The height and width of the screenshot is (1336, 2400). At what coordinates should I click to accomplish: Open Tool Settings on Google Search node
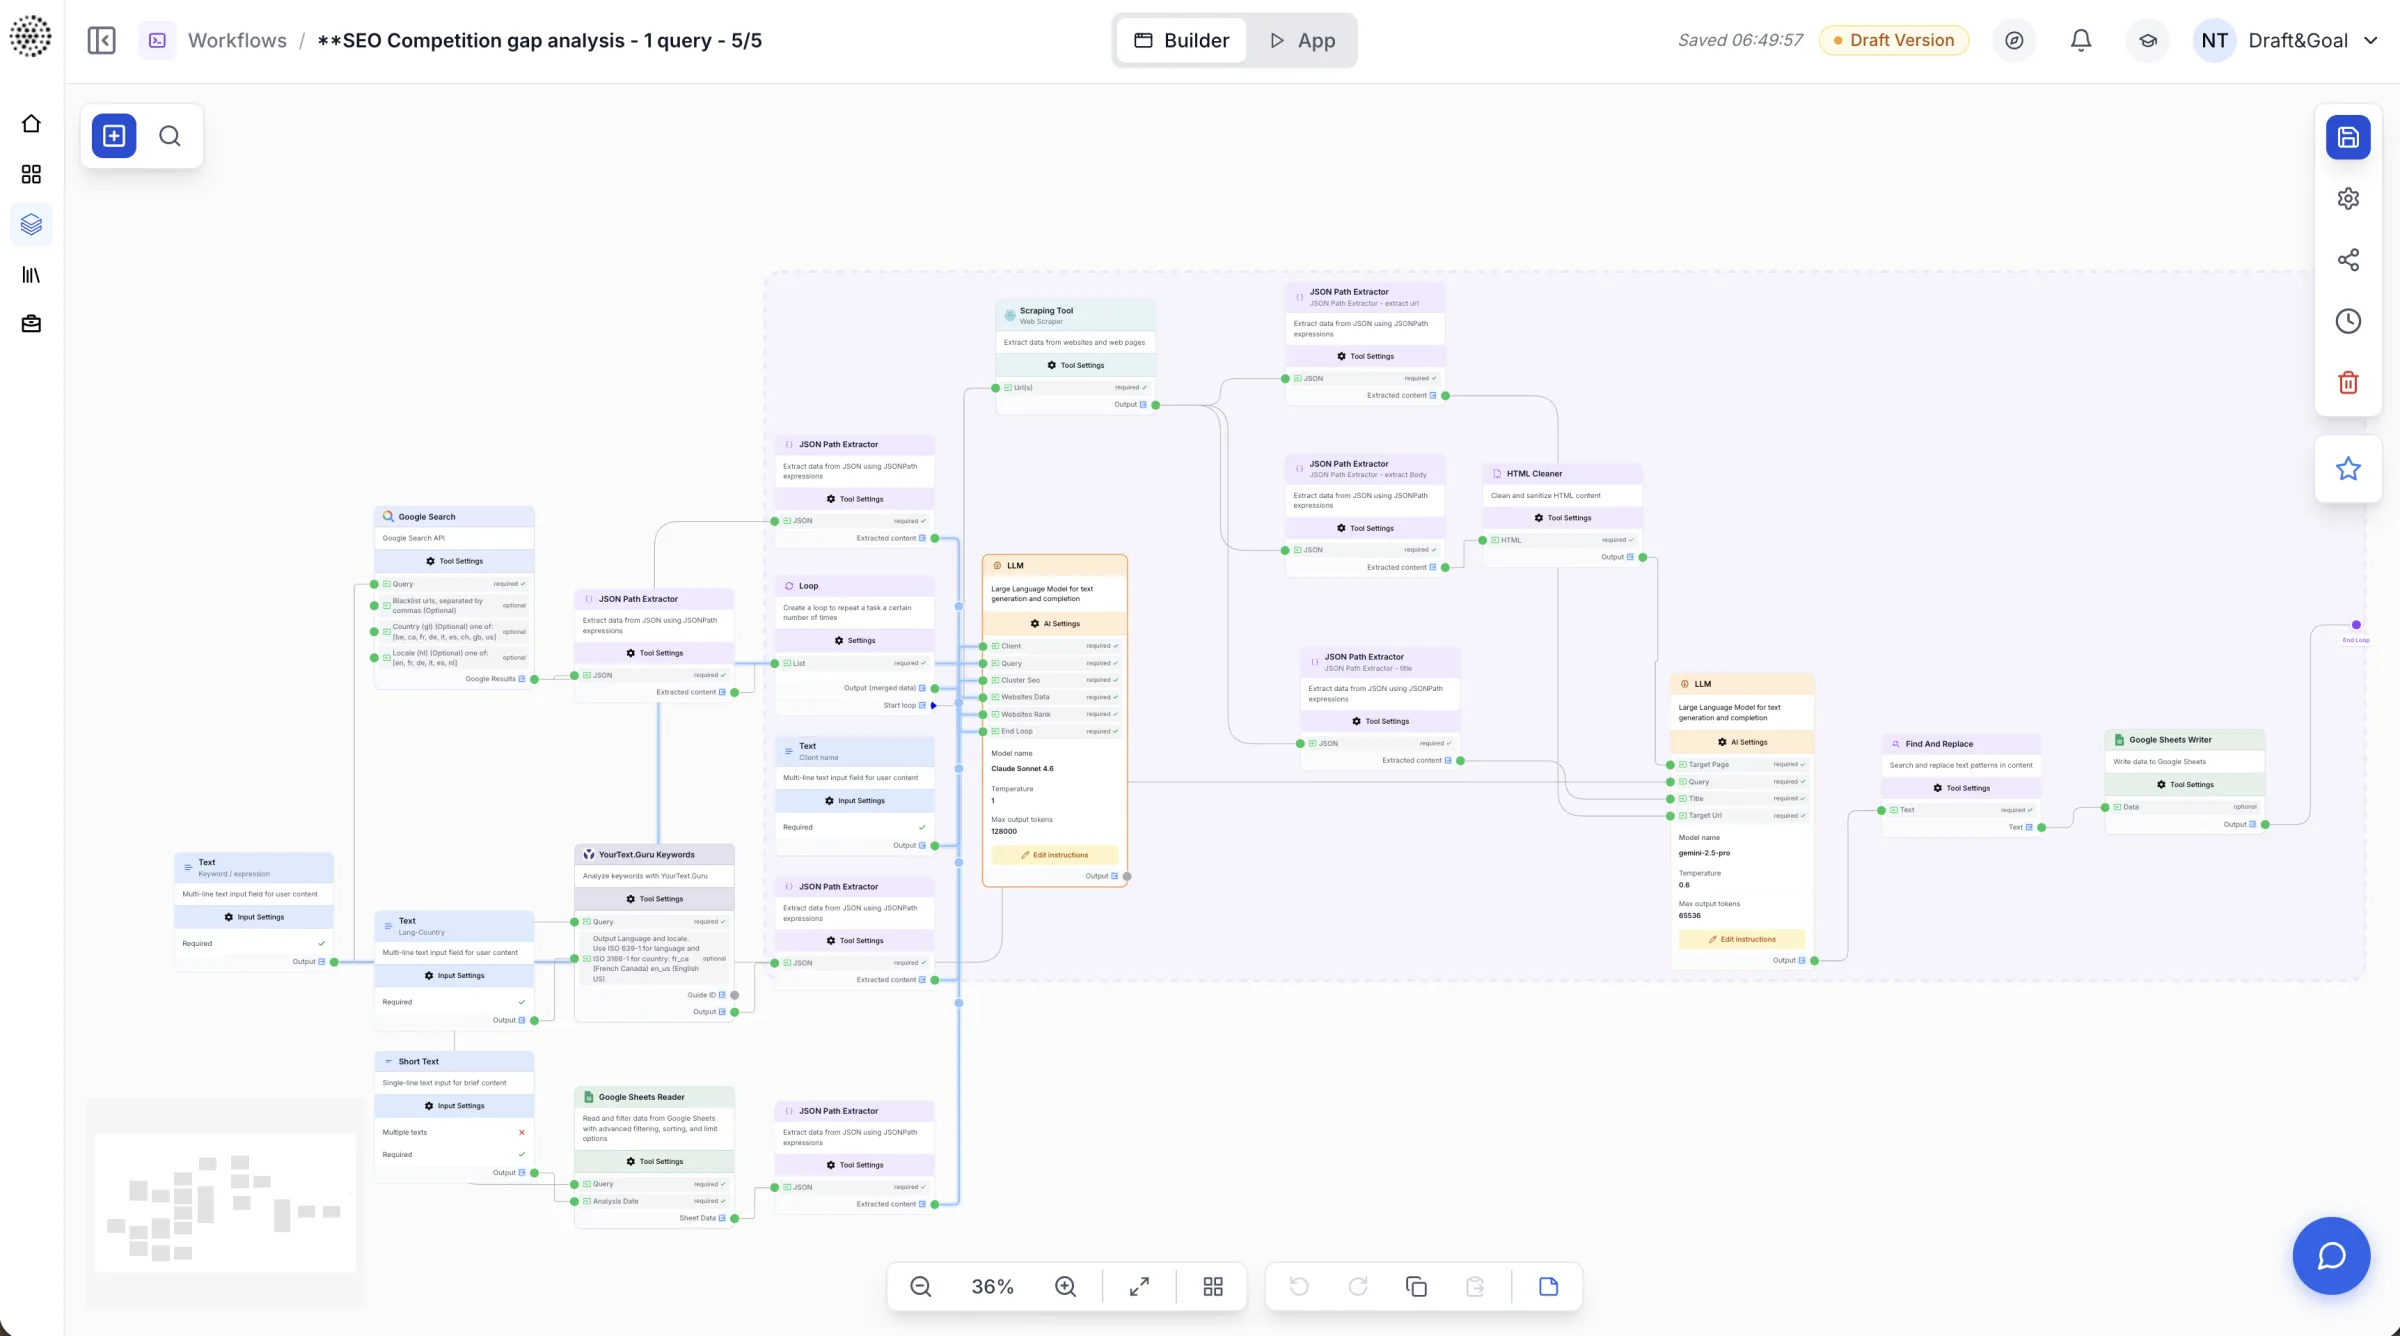454,561
